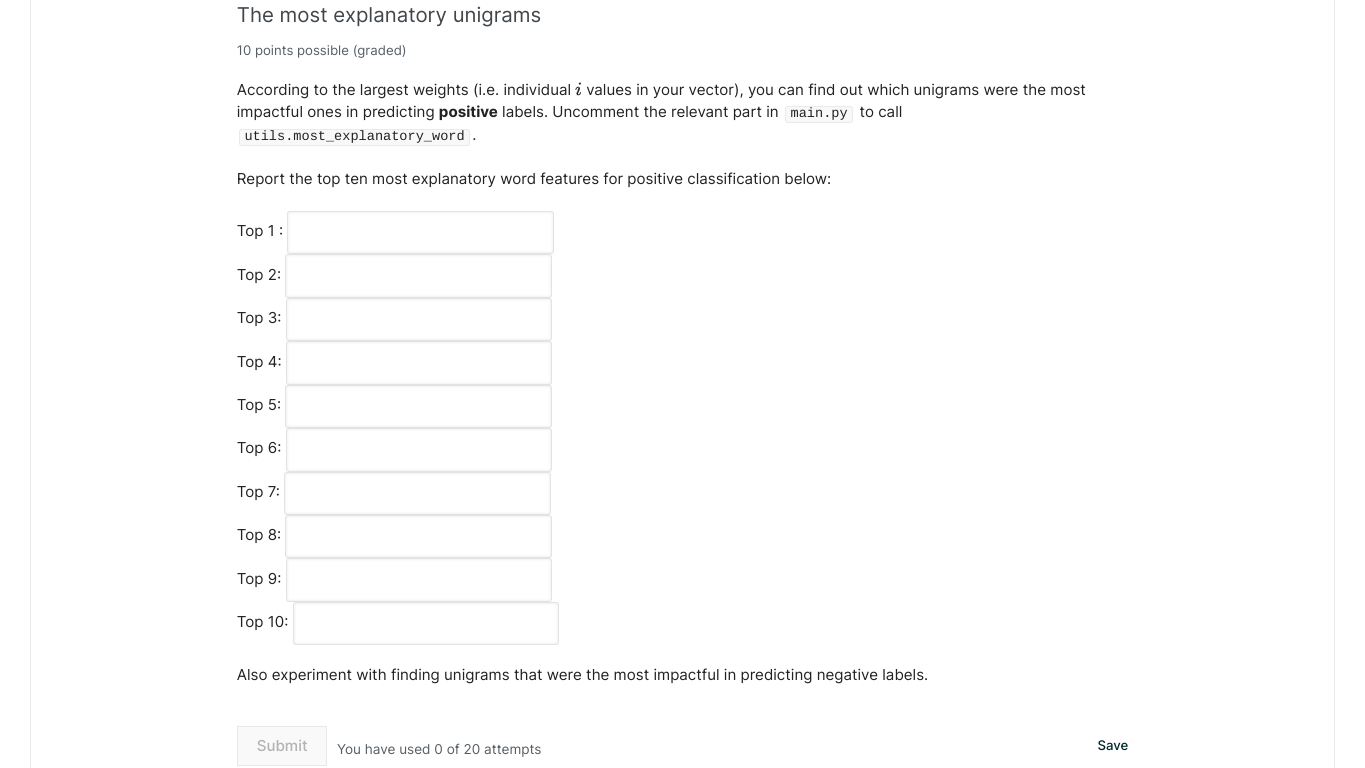The width and height of the screenshot is (1365, 768).
Task: Select the Top 2 input box
Action: [418, 275]
